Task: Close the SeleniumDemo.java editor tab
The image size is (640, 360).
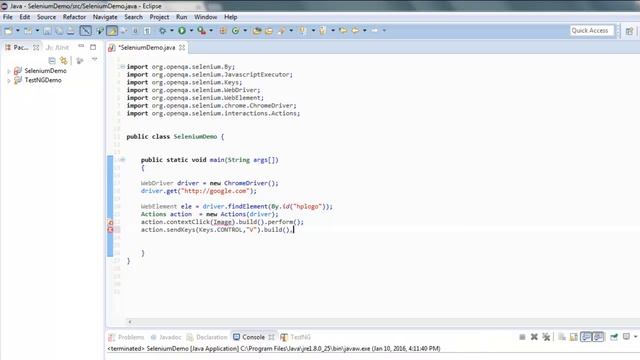Action: pos(182,48)
